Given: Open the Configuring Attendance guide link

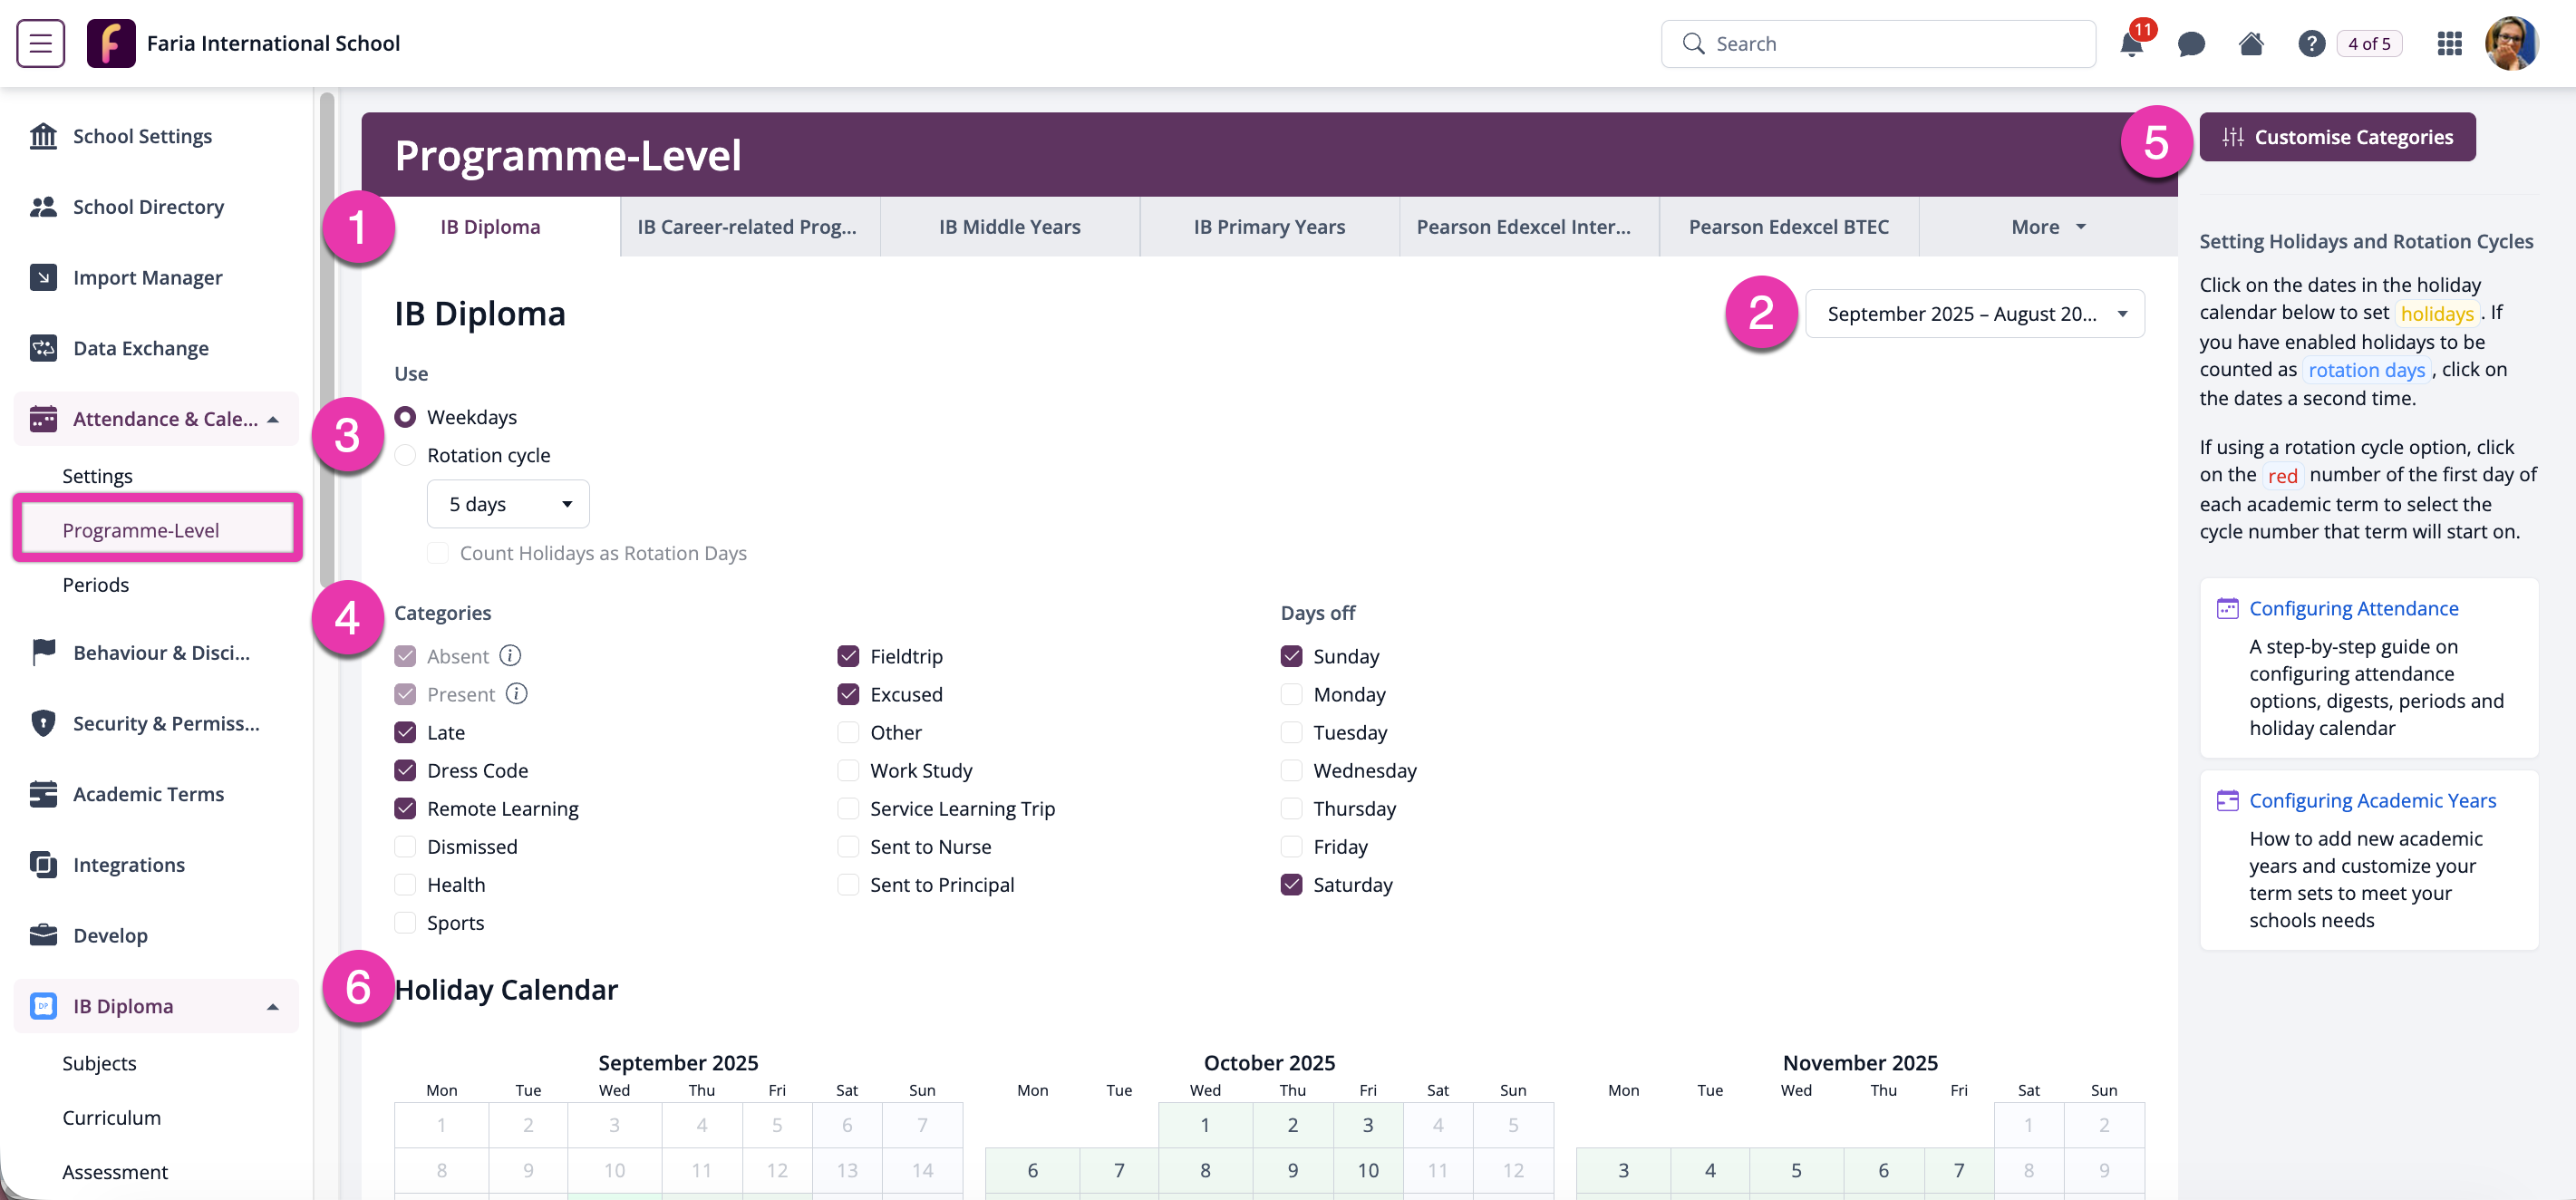Looking at the screenshot, I should pos(2353,608).
